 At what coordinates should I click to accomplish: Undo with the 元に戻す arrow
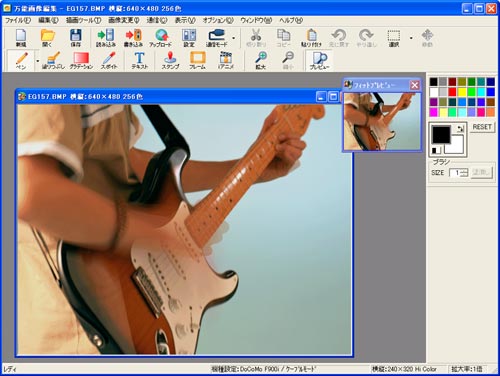[x=339, y=38]
